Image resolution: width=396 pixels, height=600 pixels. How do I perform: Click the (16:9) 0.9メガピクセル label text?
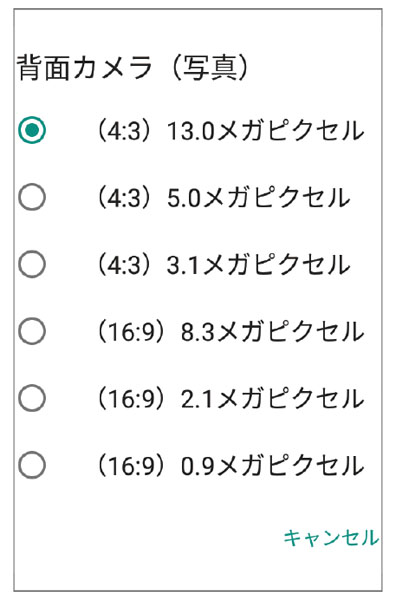[231, 465]
